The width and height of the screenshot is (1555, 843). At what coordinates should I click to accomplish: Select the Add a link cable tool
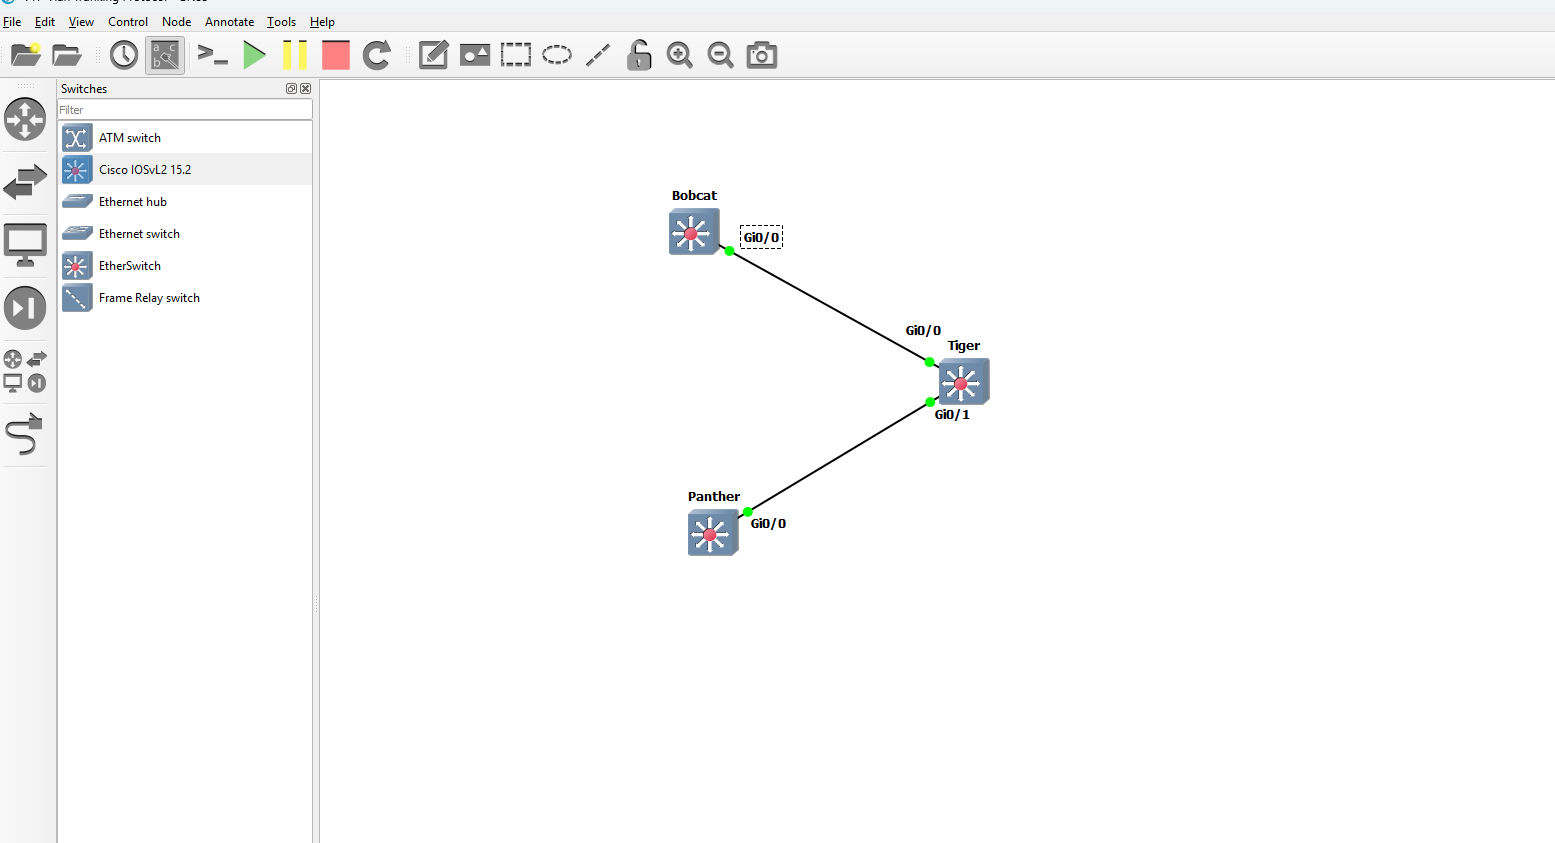[x=25, y=434]
